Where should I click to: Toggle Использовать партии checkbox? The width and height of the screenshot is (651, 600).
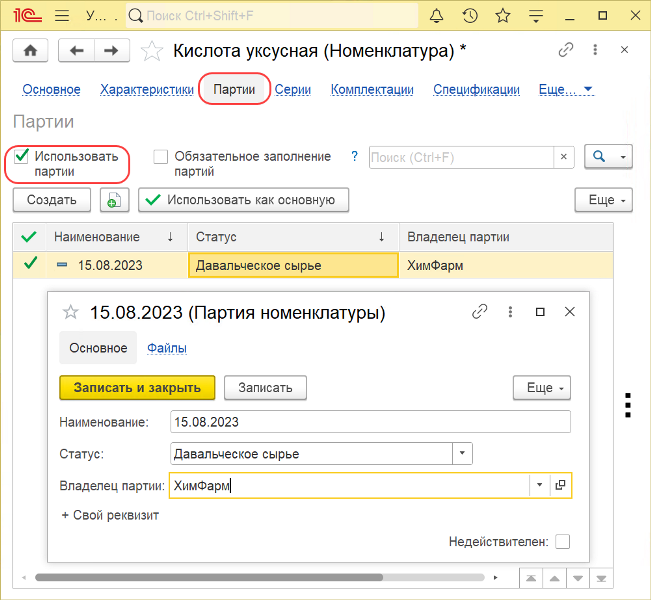pyautogui.click(x=21, y=157)
